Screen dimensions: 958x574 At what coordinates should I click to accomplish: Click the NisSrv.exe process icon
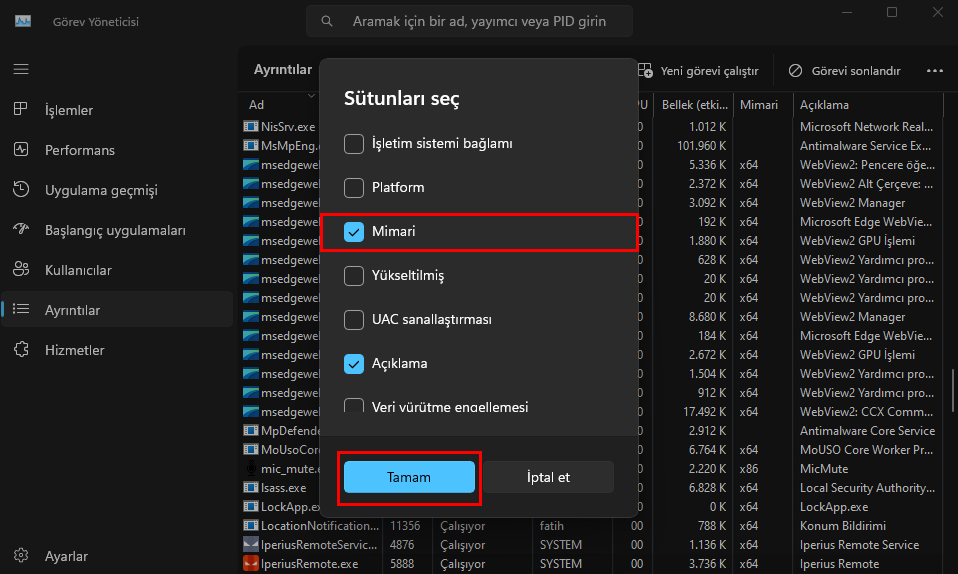point(250,127)
